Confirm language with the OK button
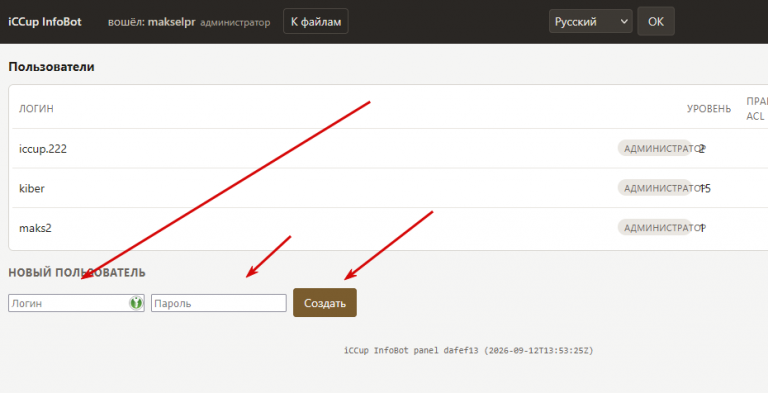The image size is (768, 393). [656, 22]
